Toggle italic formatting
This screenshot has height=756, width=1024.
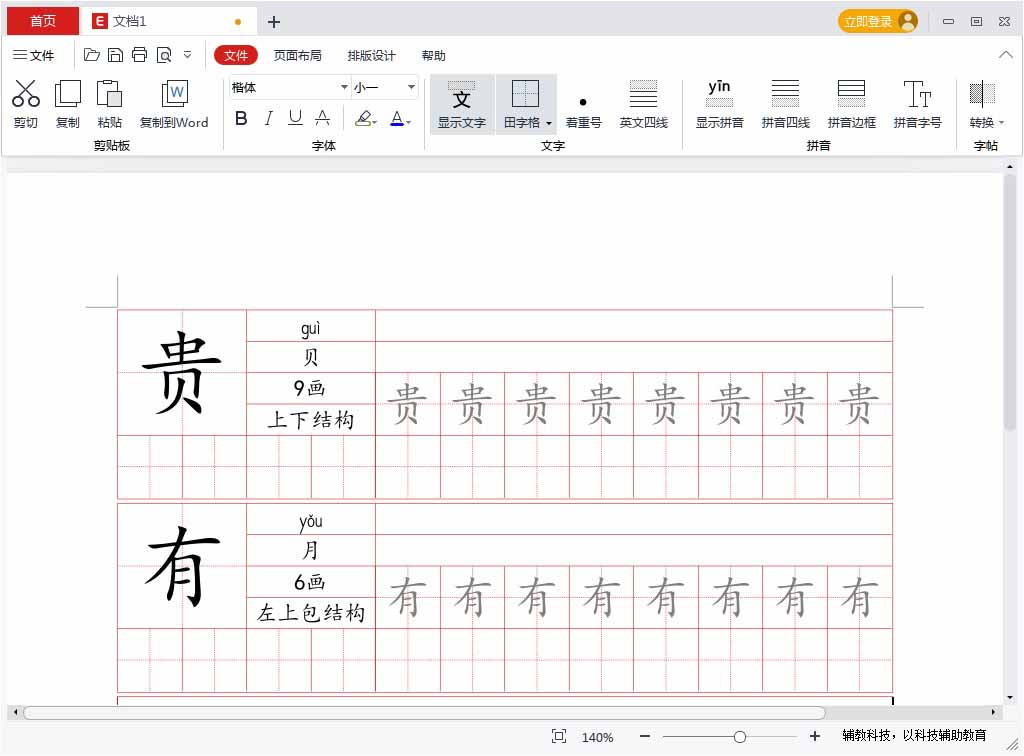(x=268, y=118)
